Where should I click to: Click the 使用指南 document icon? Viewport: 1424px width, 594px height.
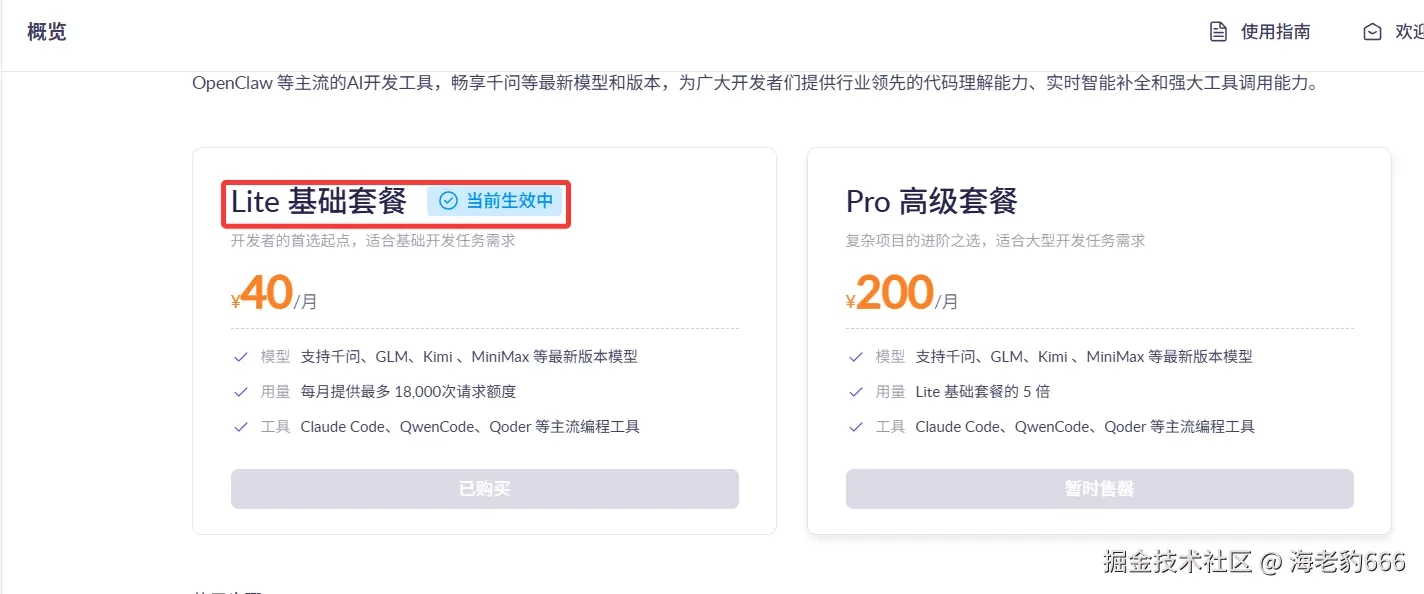(x=1218, y=32)
